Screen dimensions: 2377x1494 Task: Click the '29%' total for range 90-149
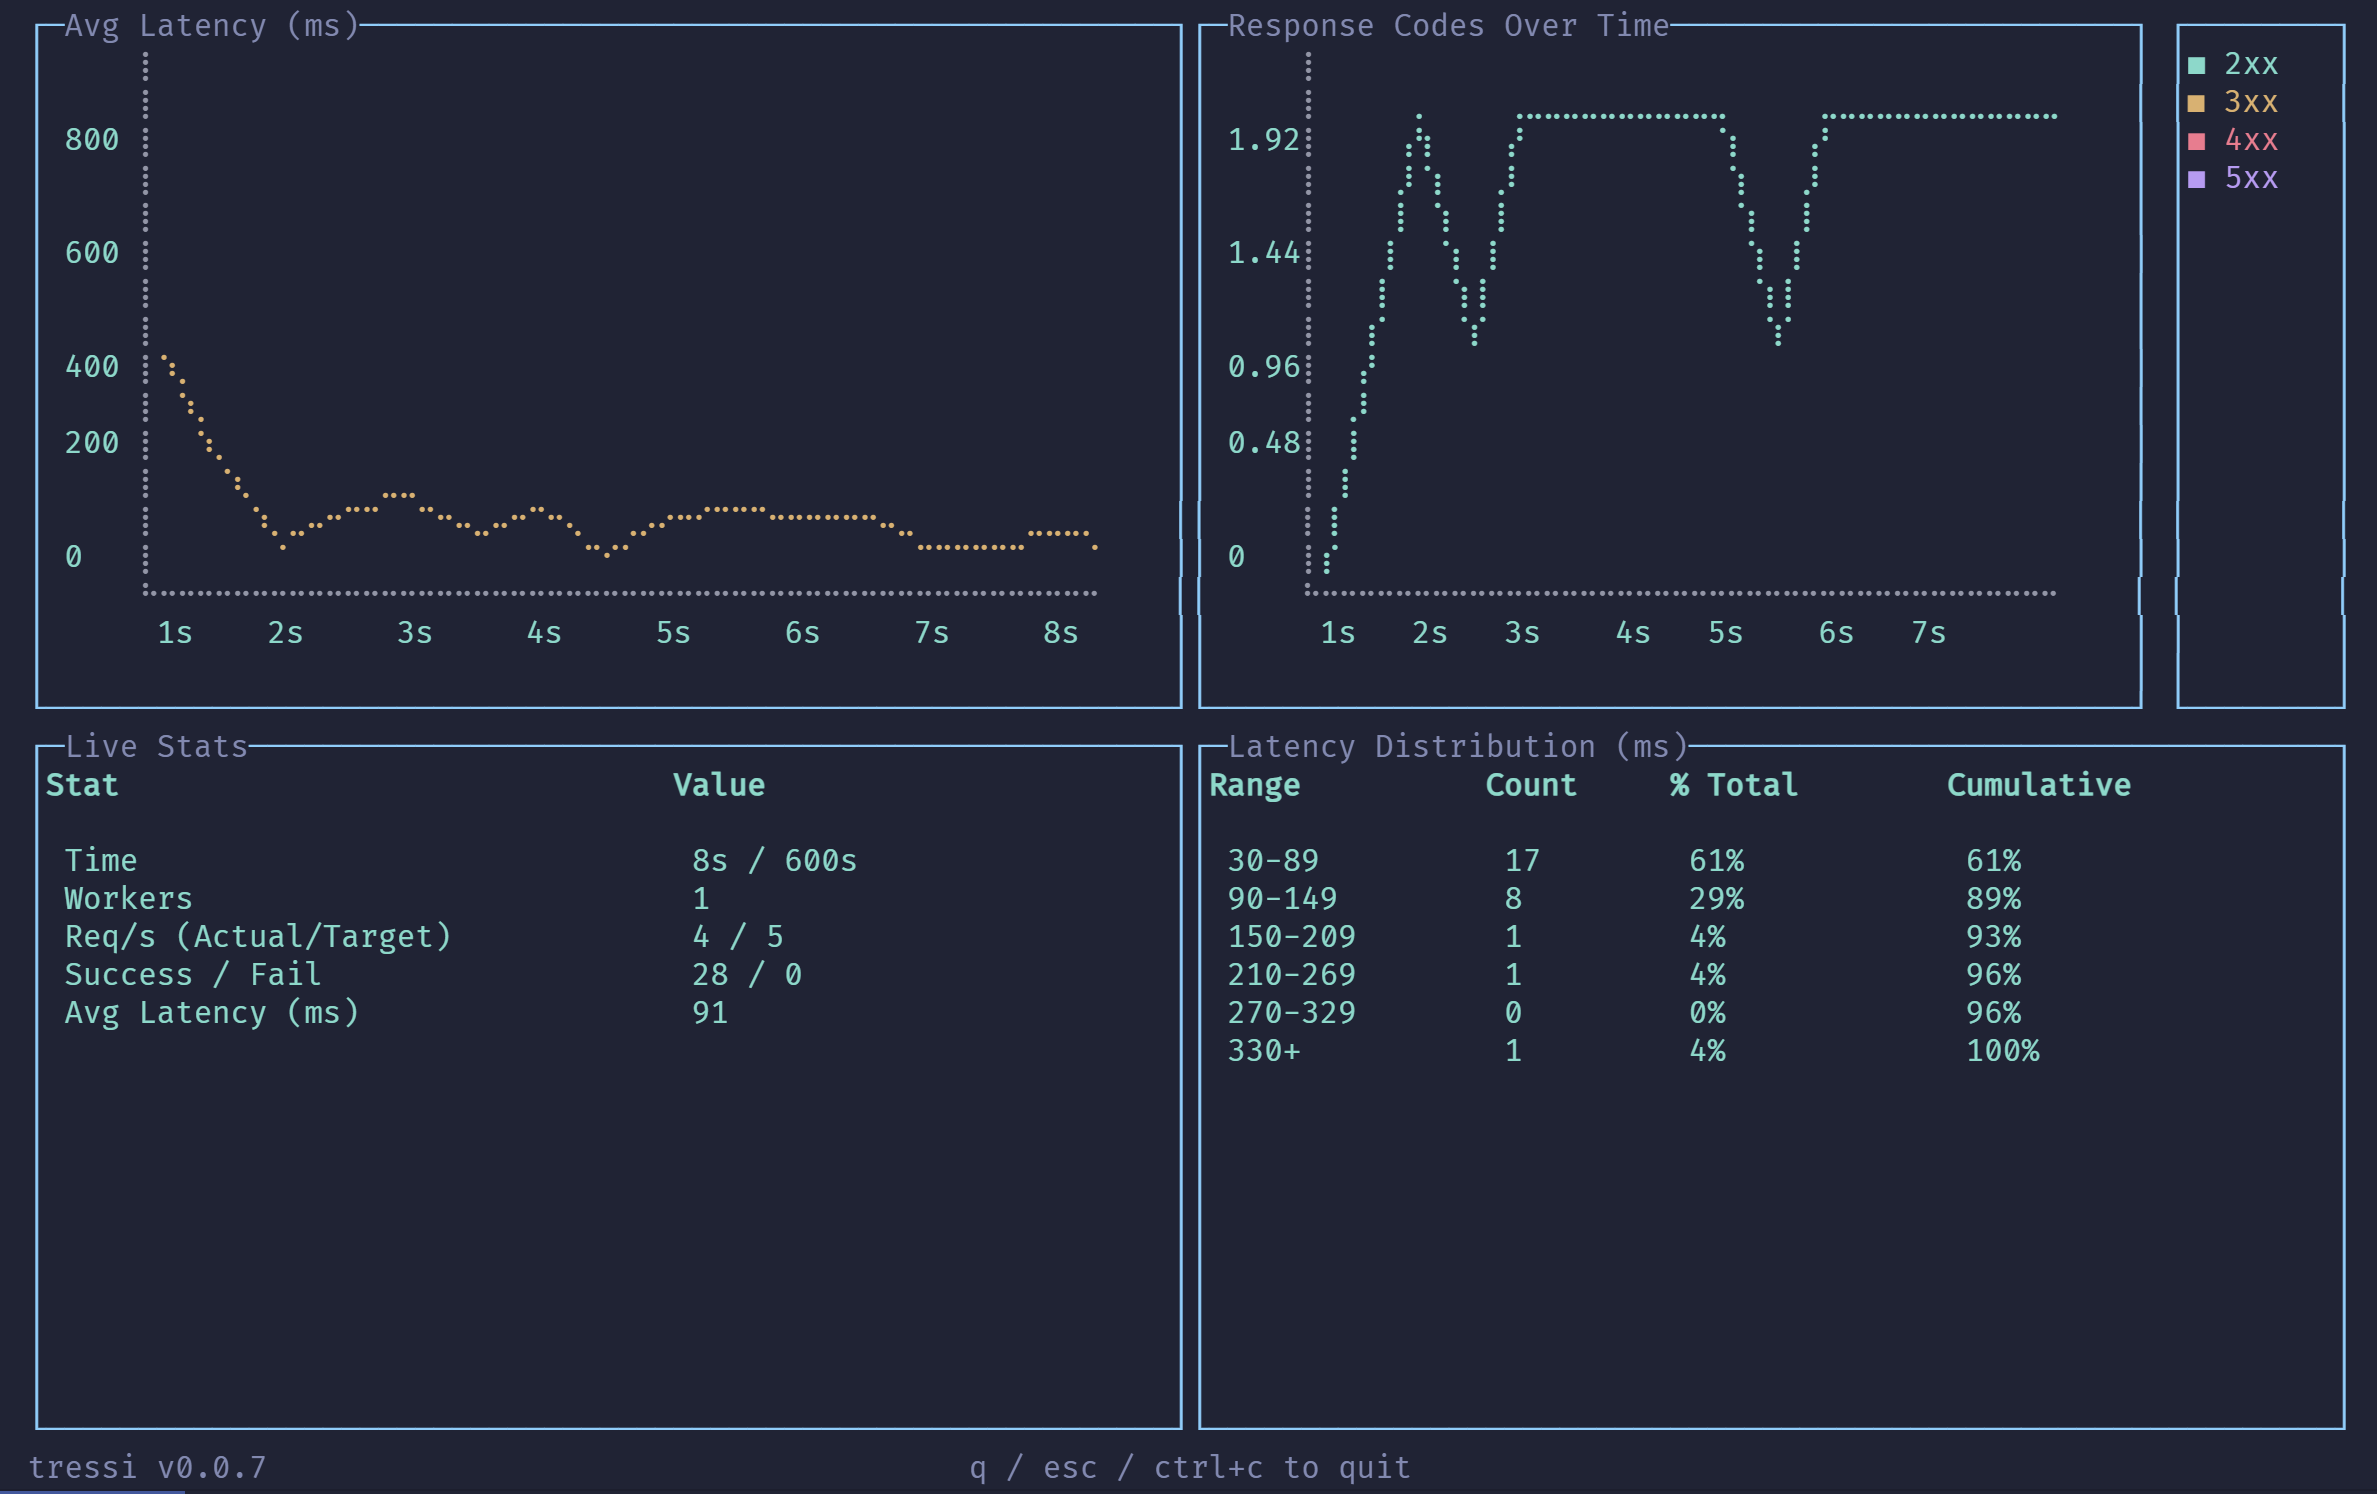(1717, 899)
